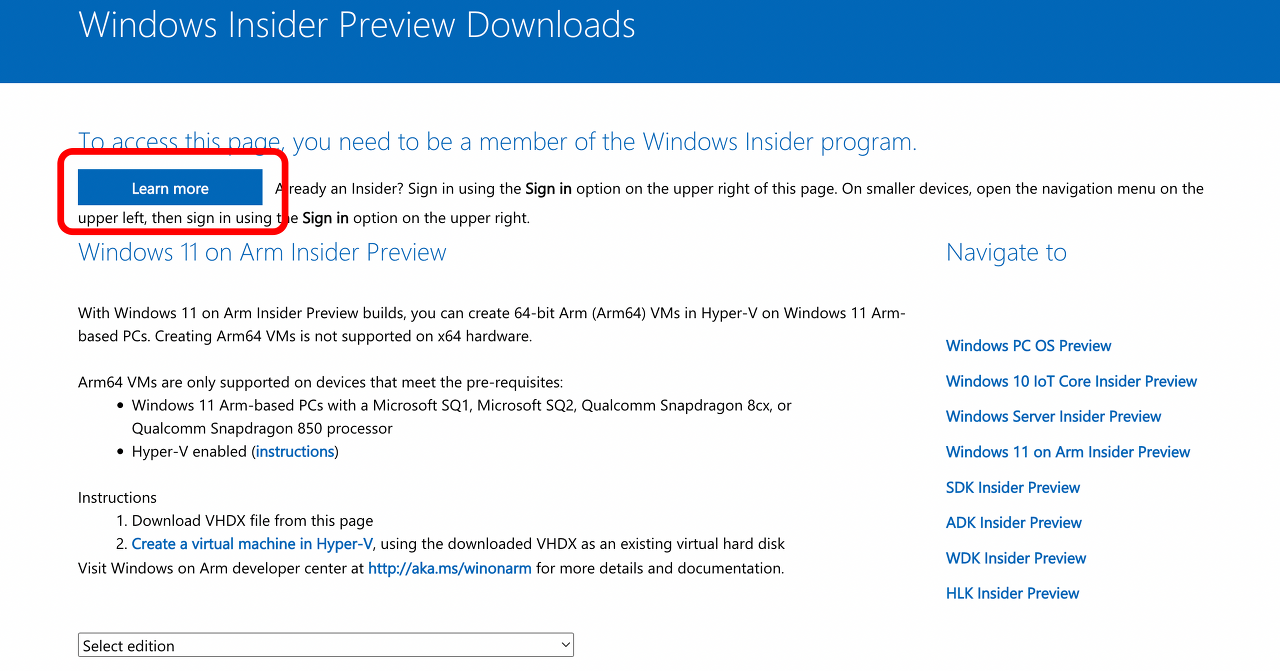Open Create a virtual machine in Hyper-V link

pyautogui.click(x=251, y=543)
